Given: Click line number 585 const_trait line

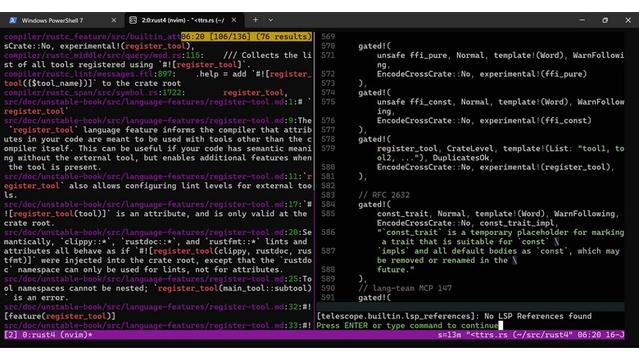Looking at the screenshot, I should pos(328,214).
